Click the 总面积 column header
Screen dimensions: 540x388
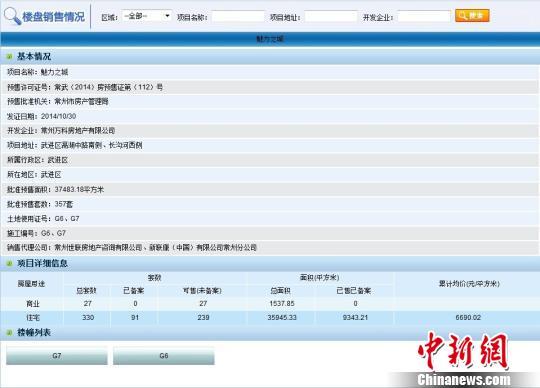point(280,291)
